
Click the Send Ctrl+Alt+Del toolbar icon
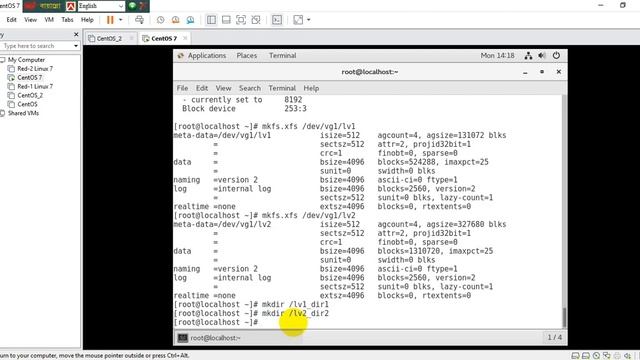pos(139,20)
